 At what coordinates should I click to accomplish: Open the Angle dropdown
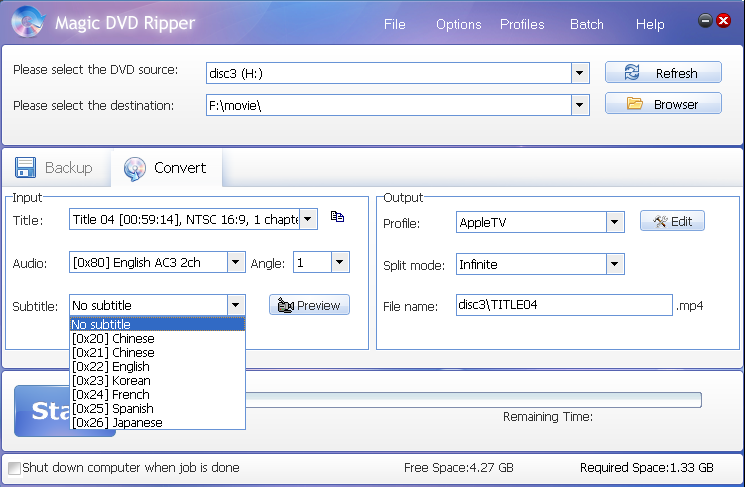coord(340,262)
